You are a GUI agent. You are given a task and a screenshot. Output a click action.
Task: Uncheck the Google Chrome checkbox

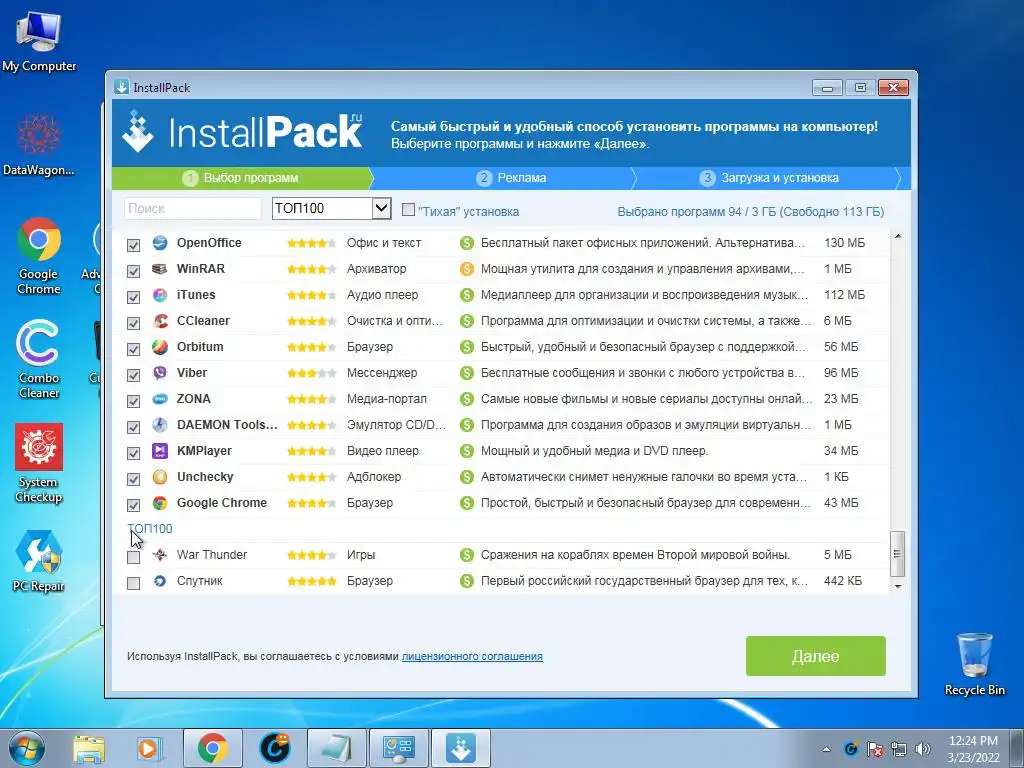[133, 505]
